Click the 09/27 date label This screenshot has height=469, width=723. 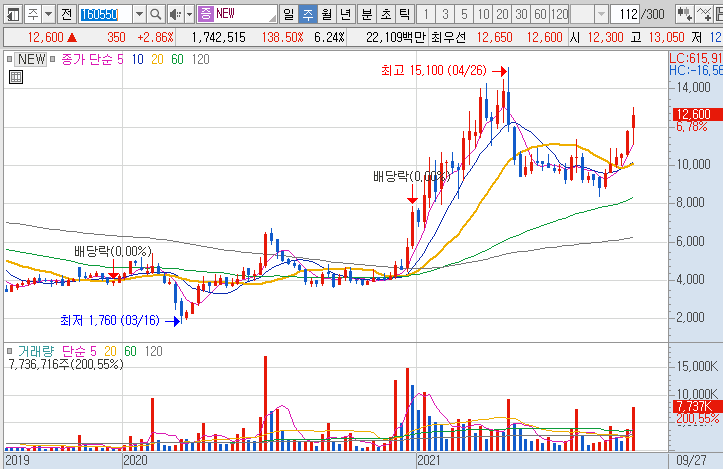pyautogui.click(x=691, y=460)
